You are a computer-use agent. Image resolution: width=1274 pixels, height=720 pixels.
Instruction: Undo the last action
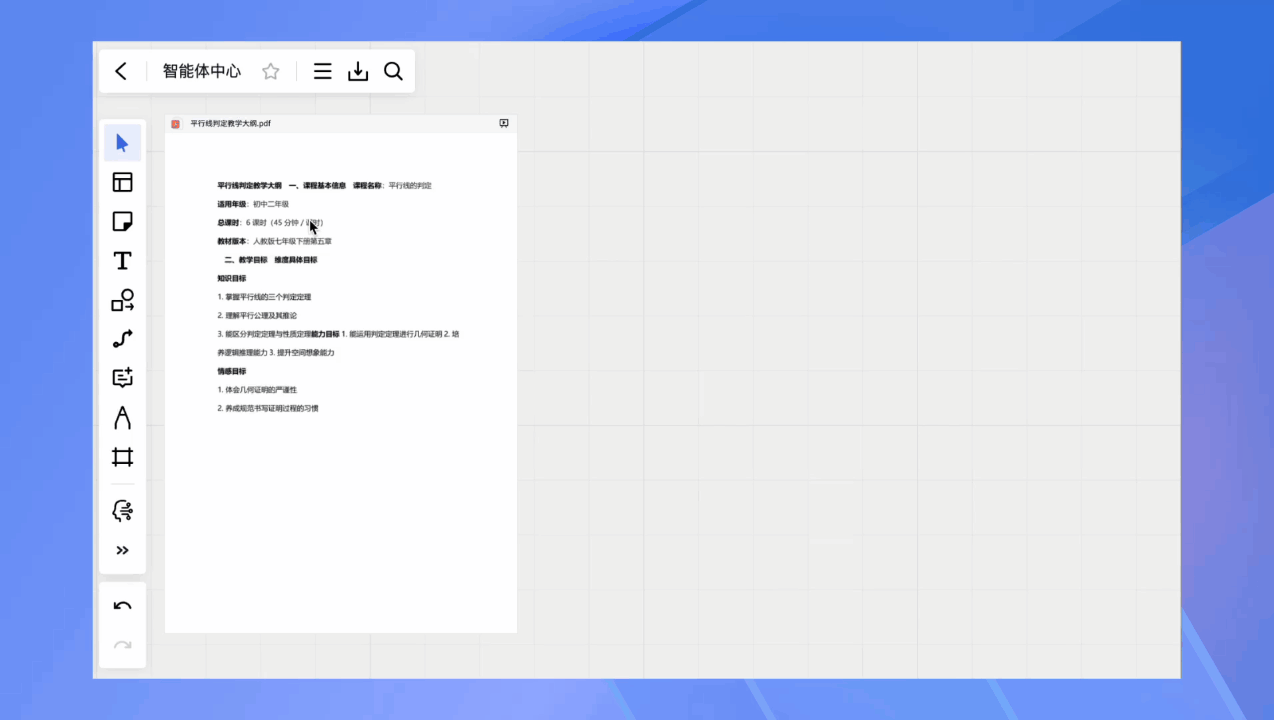[122, 606]
